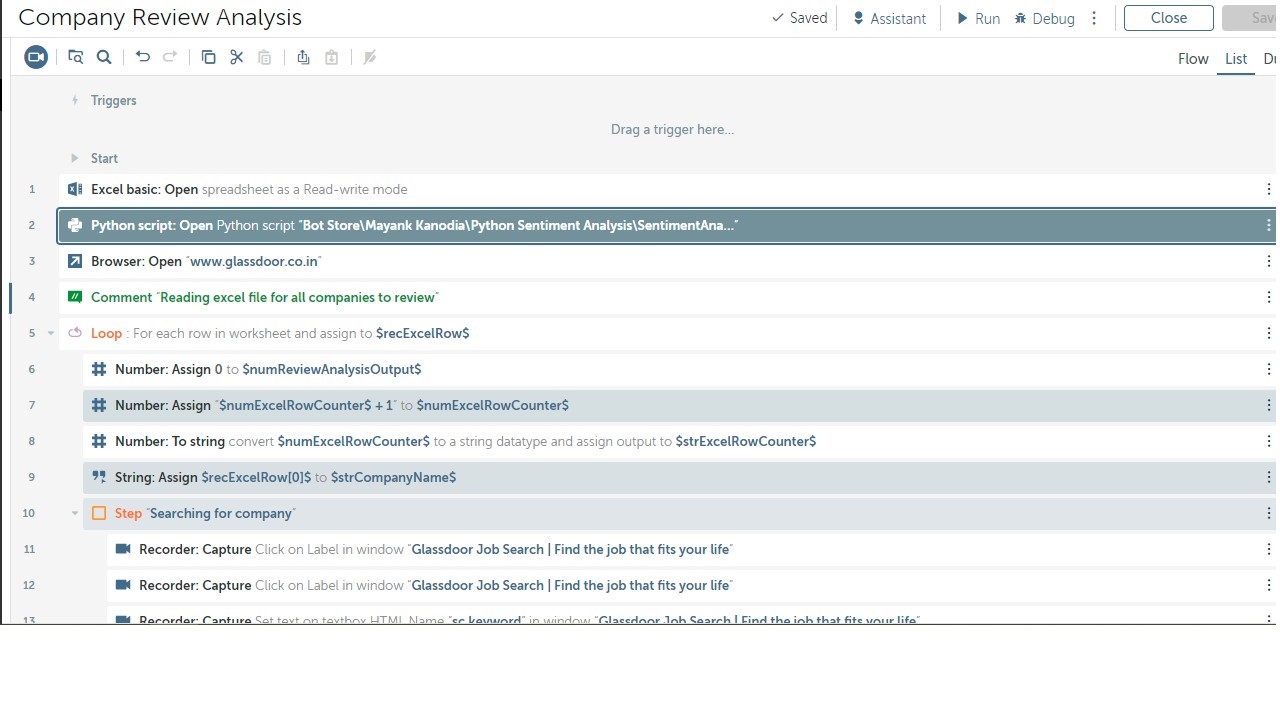Click the Undo arrow in toolbar
1280x720 pixels.
tap(142, 57)
